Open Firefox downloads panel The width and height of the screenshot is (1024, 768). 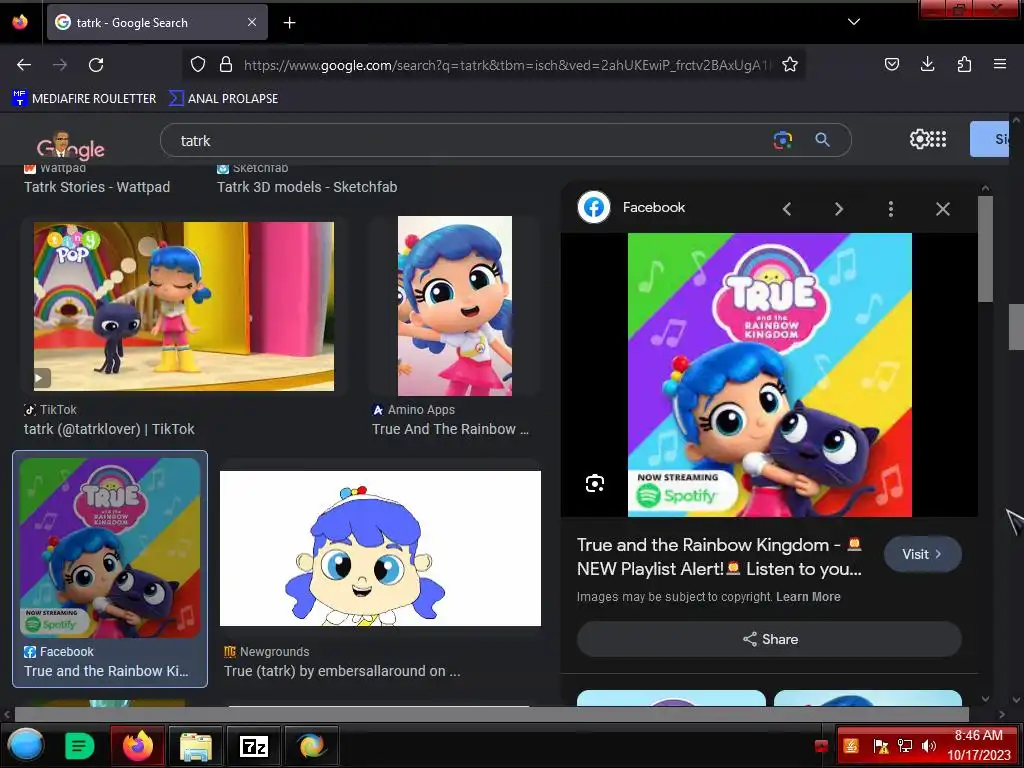click(927, 64)
